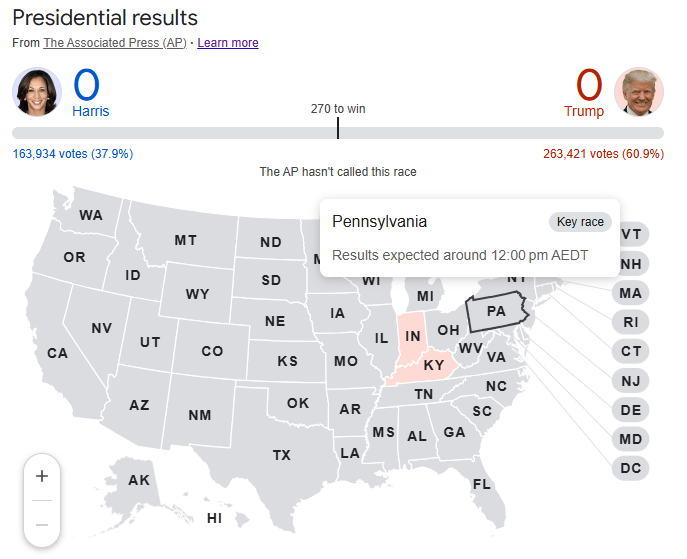Click the map zoom in plus button
Image resolution: width=687 pixels, height=559 pixels.
click(x=42, y=476)
